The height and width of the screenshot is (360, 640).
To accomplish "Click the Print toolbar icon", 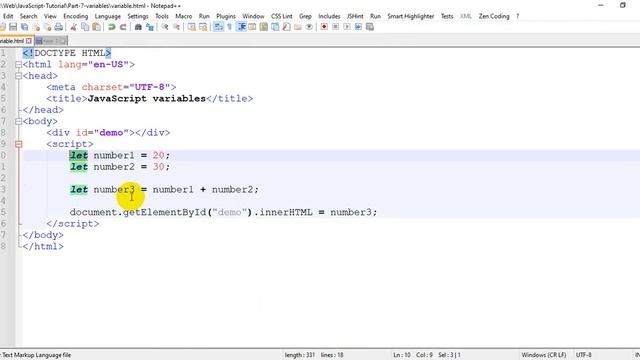I will 59,27.
